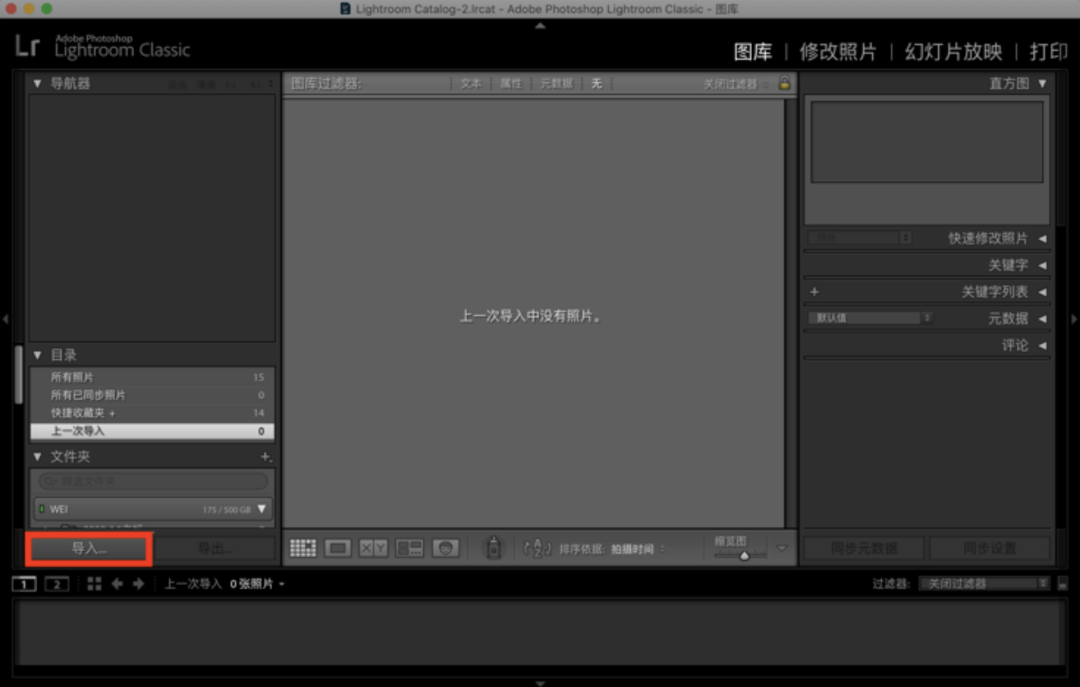
Task: Switch to Grid view in the toolbar
Action: (303, 548)
